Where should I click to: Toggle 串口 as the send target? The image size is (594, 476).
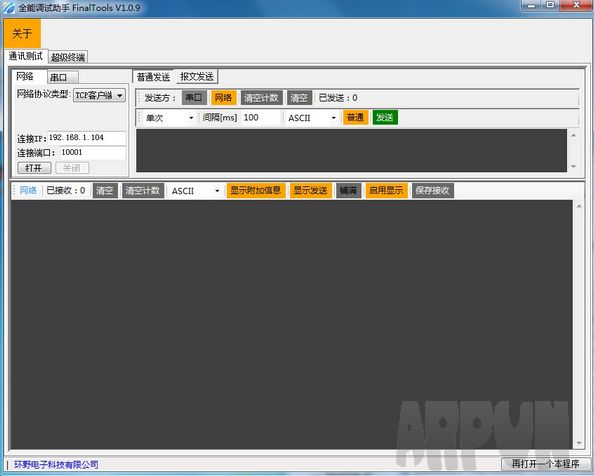click(194, 98)
